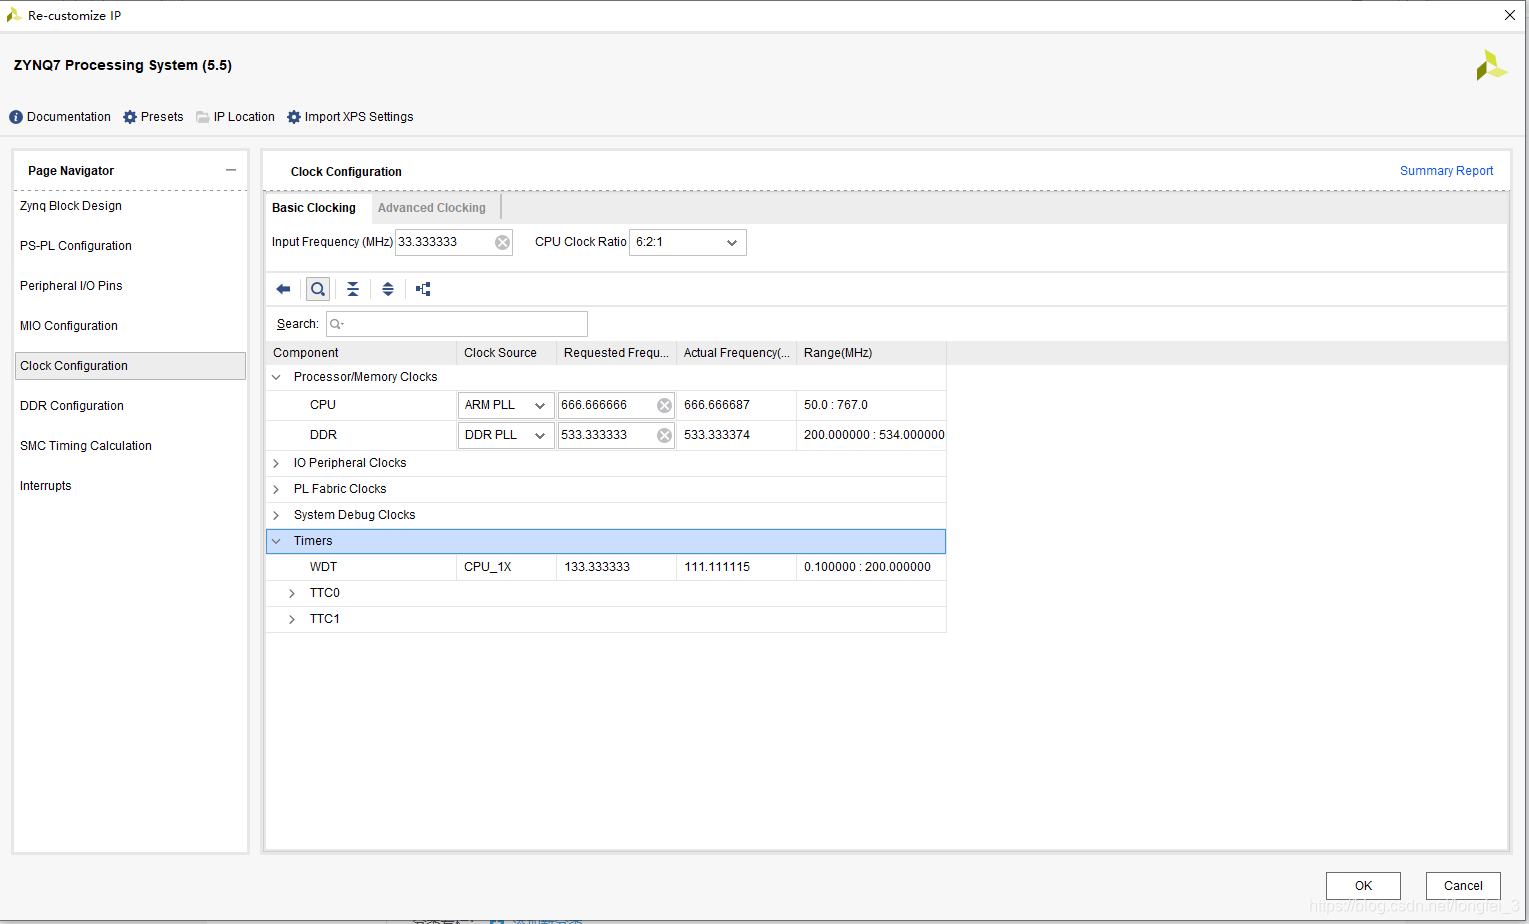The width and height of the screenshot is (1529, 924).
Task: Click the Search text box
Action: pos(457,324)
